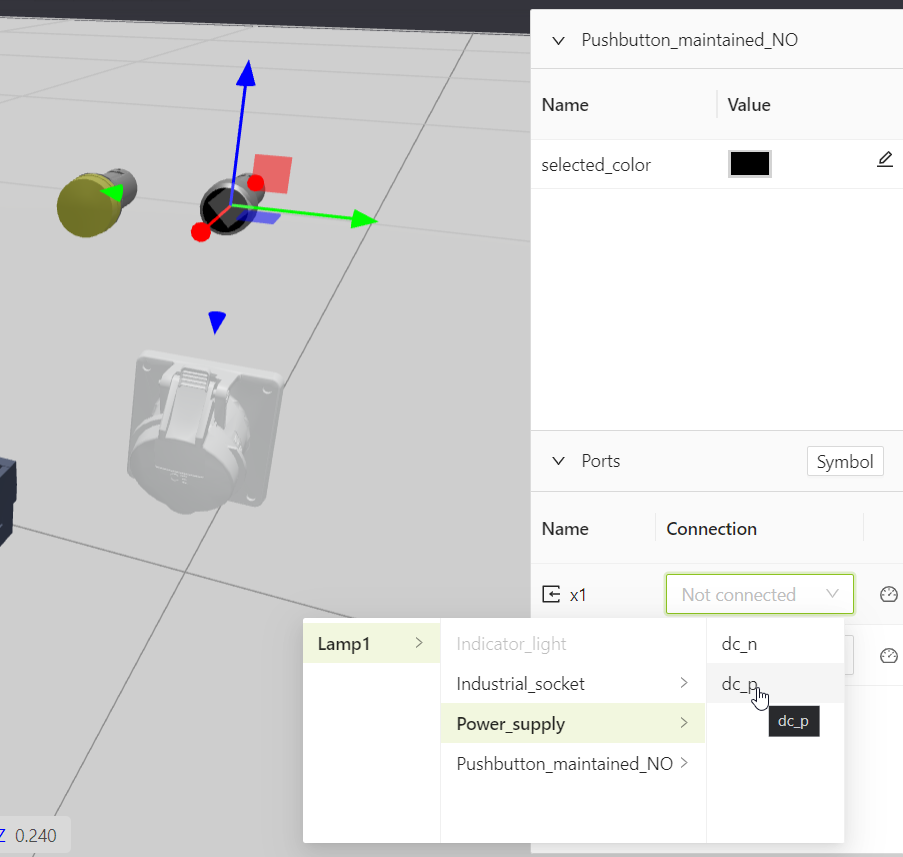Choose Power_supply menu entry

572,723
